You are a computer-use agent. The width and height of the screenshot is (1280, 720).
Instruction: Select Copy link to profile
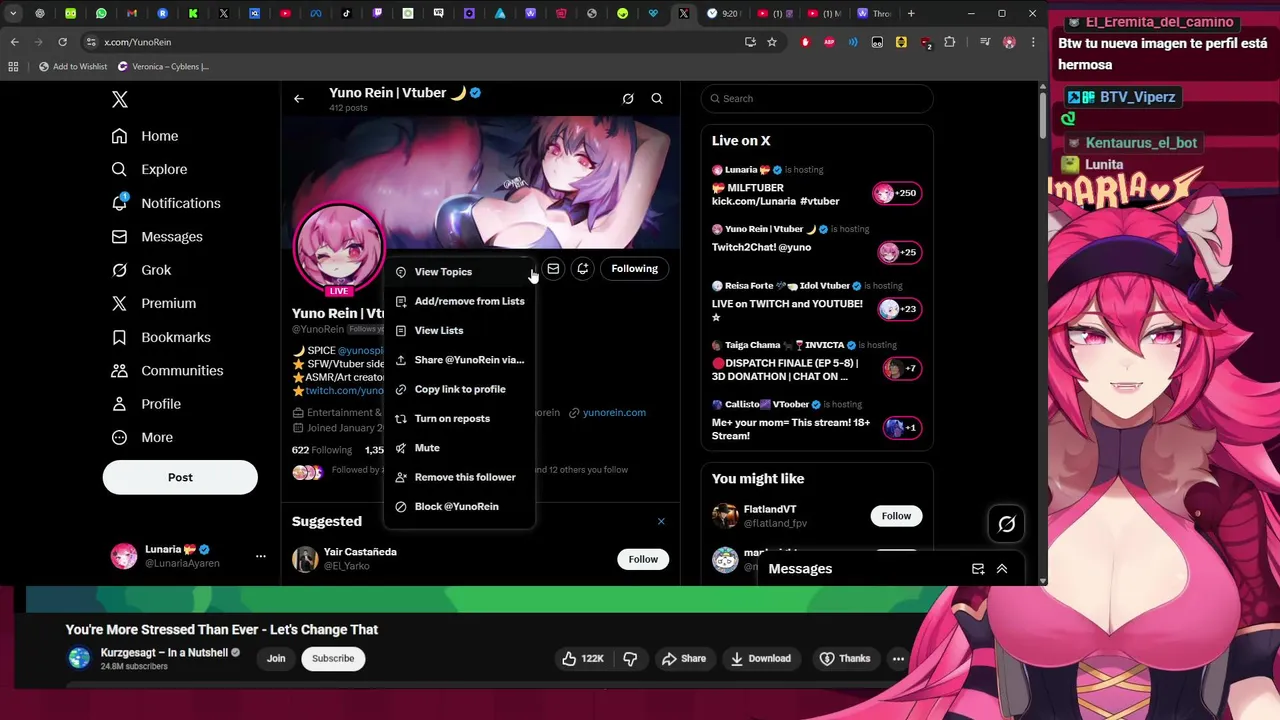point(459,389)
